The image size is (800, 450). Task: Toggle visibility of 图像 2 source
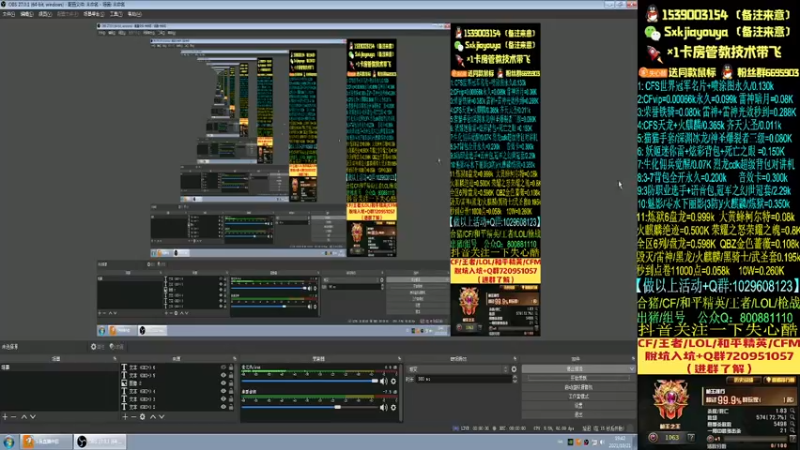(223, 383)
